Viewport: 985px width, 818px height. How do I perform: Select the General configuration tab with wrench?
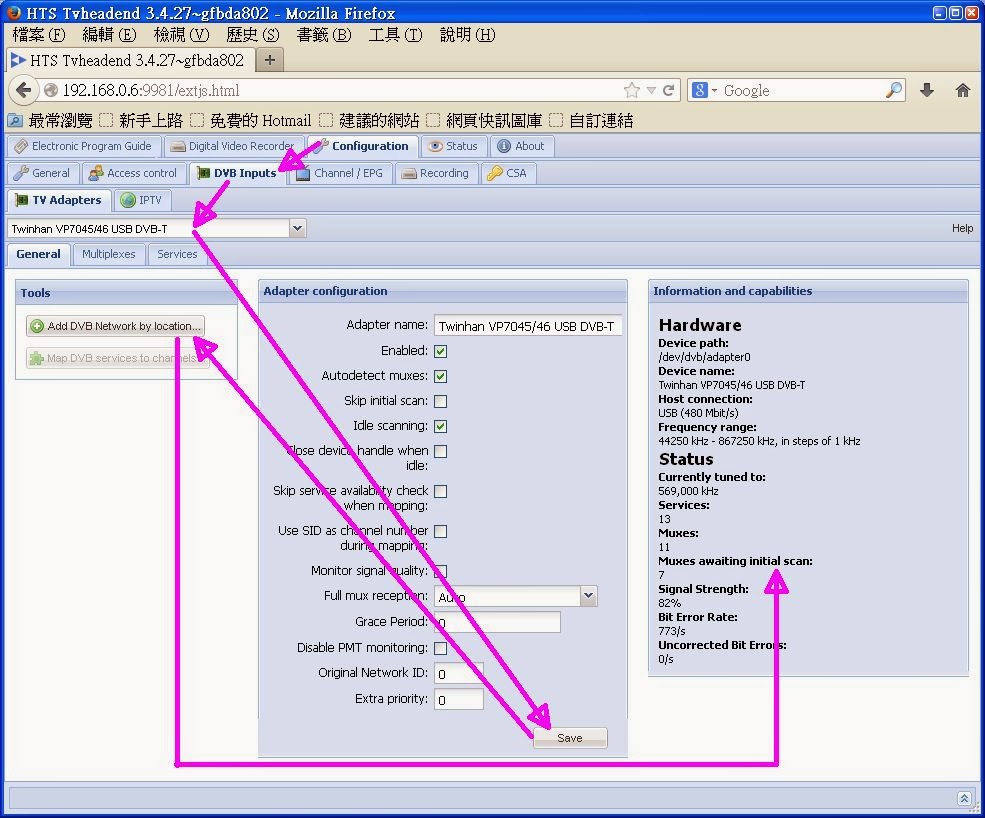coord(43,173)
